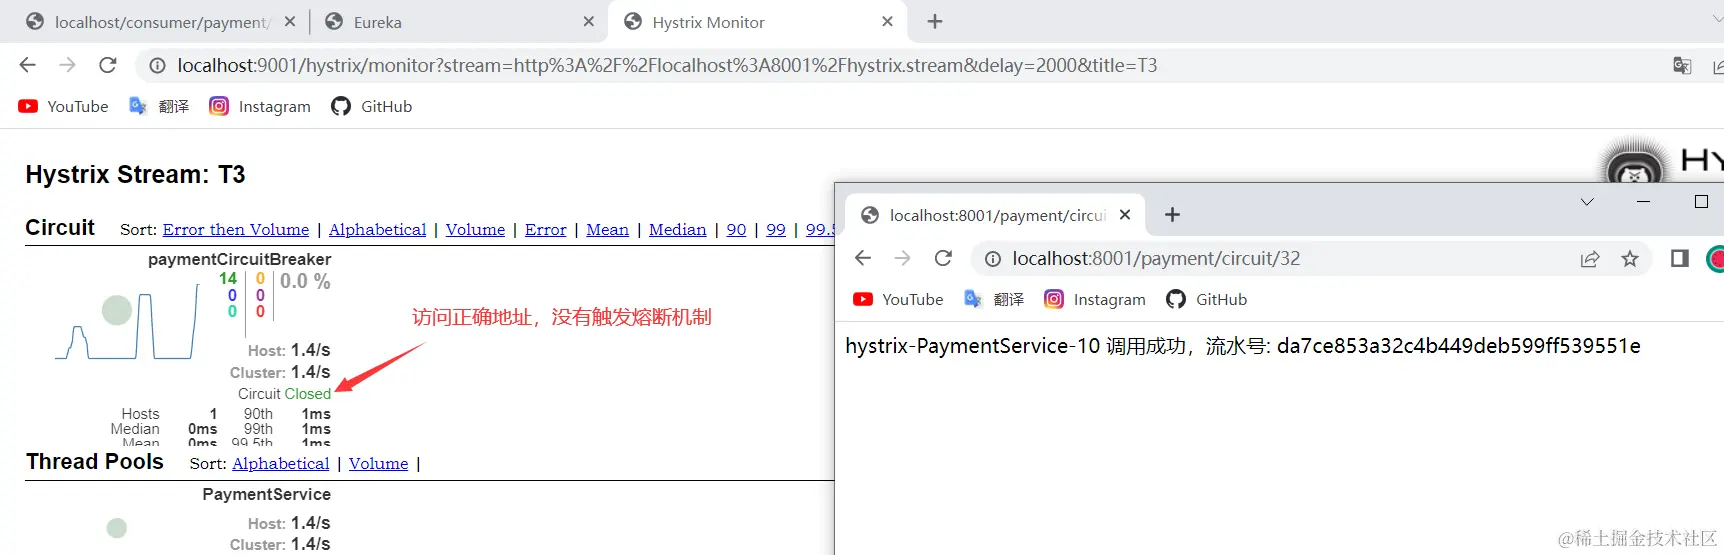Sort thread pools by Volume
Image resolution: width=1724 pixels, height=555 pixels.
378,463
